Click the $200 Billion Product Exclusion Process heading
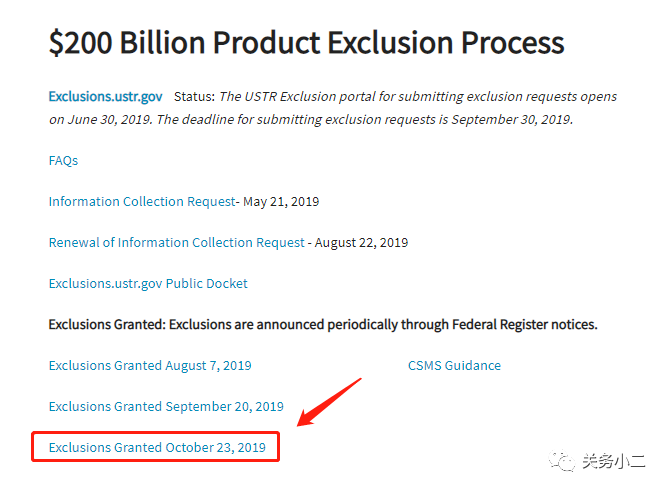The image size is (667, 491). (306, 42)
